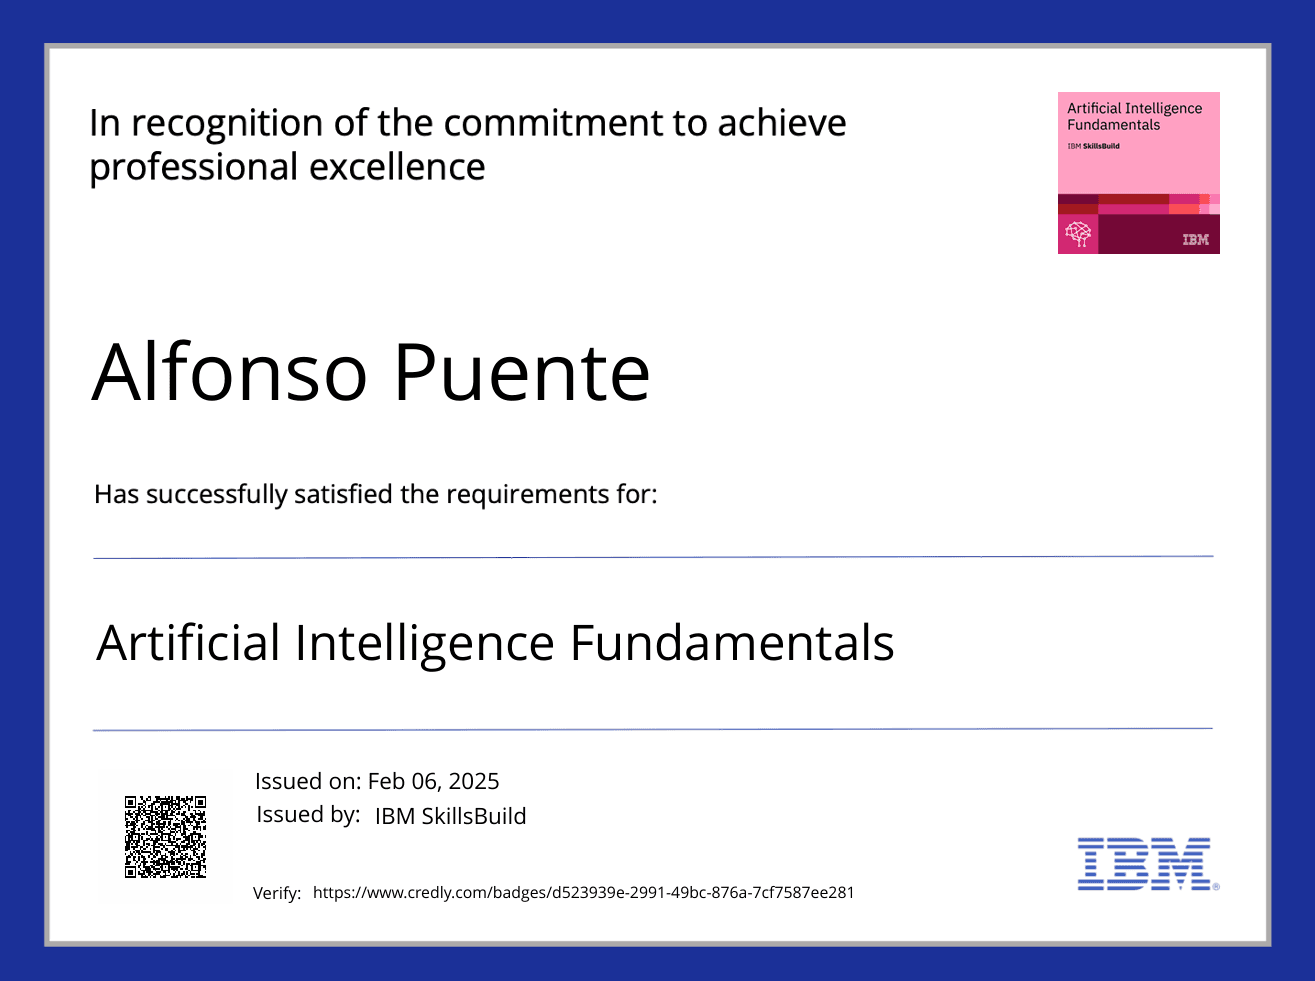Select the name Alfonso Puente
This screenshot has width=1315, height=981.
371,372
